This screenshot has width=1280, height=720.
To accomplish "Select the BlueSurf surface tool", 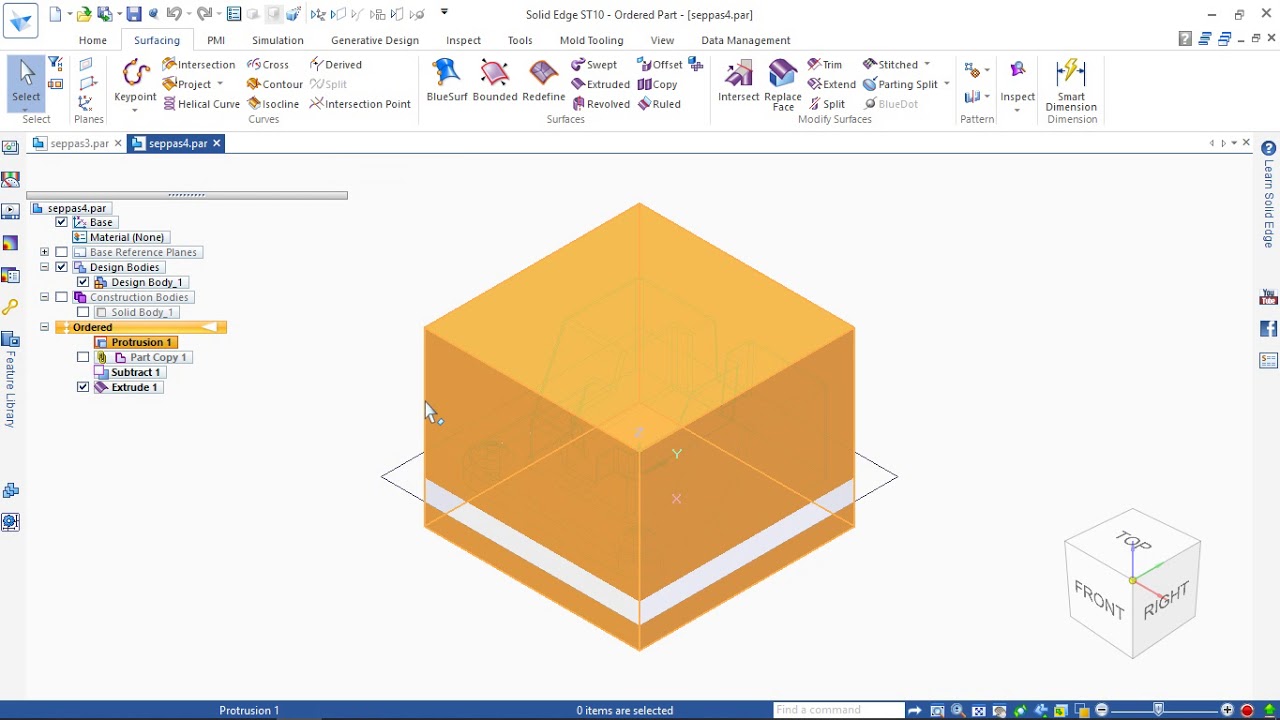I will point(446,80).
